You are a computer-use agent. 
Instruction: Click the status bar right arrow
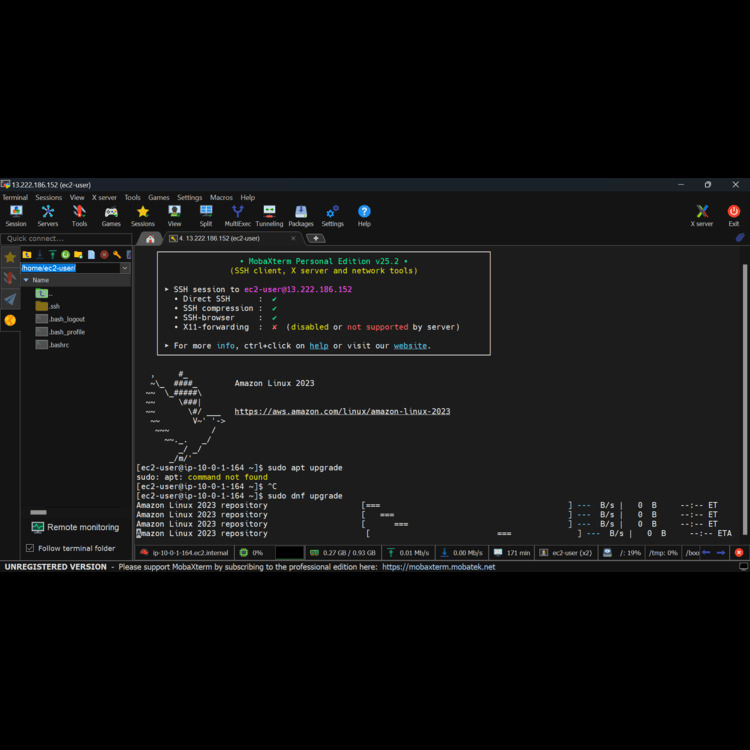click(x=721, y=552)
